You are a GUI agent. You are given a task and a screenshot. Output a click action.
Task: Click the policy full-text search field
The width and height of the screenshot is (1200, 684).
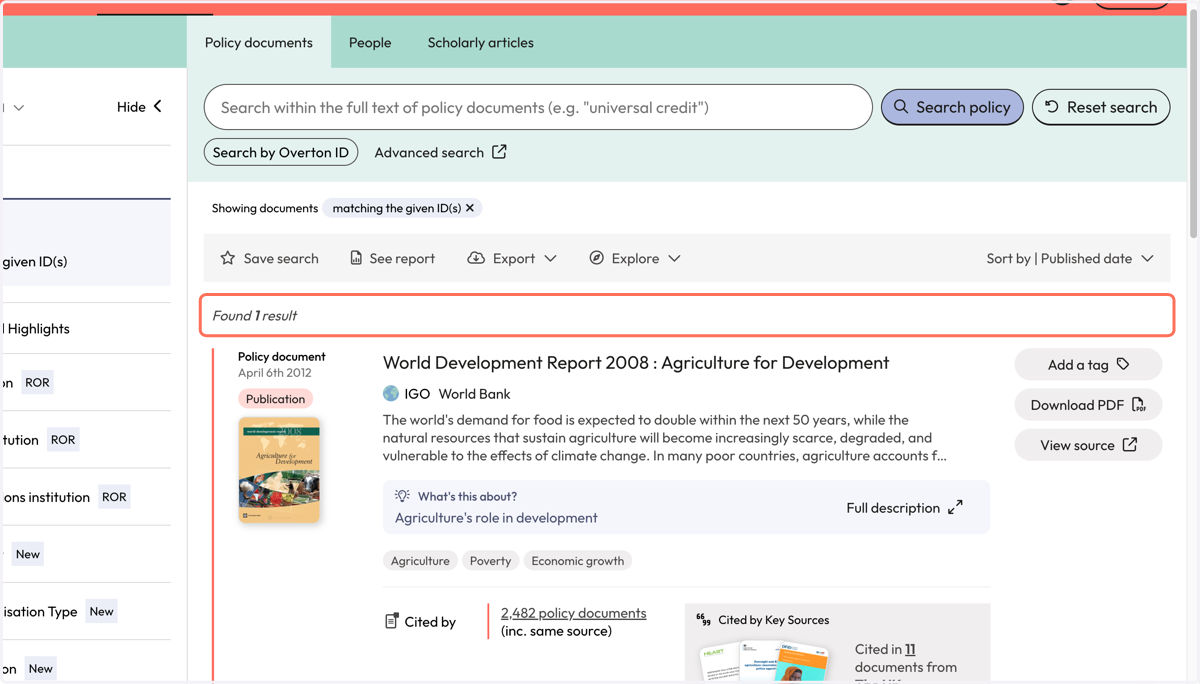coord(538,107)
